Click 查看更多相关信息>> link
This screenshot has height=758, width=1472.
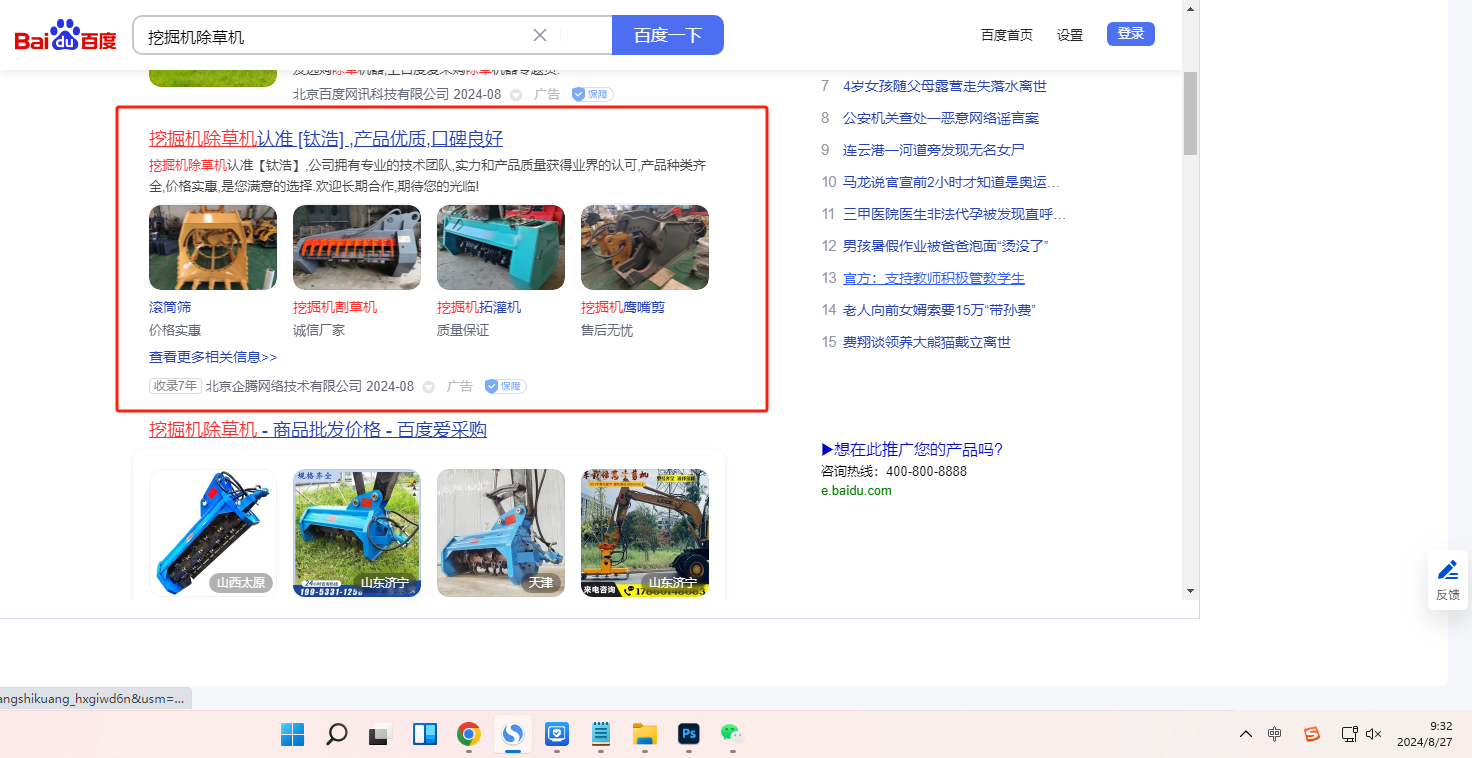tap(213, 357)
